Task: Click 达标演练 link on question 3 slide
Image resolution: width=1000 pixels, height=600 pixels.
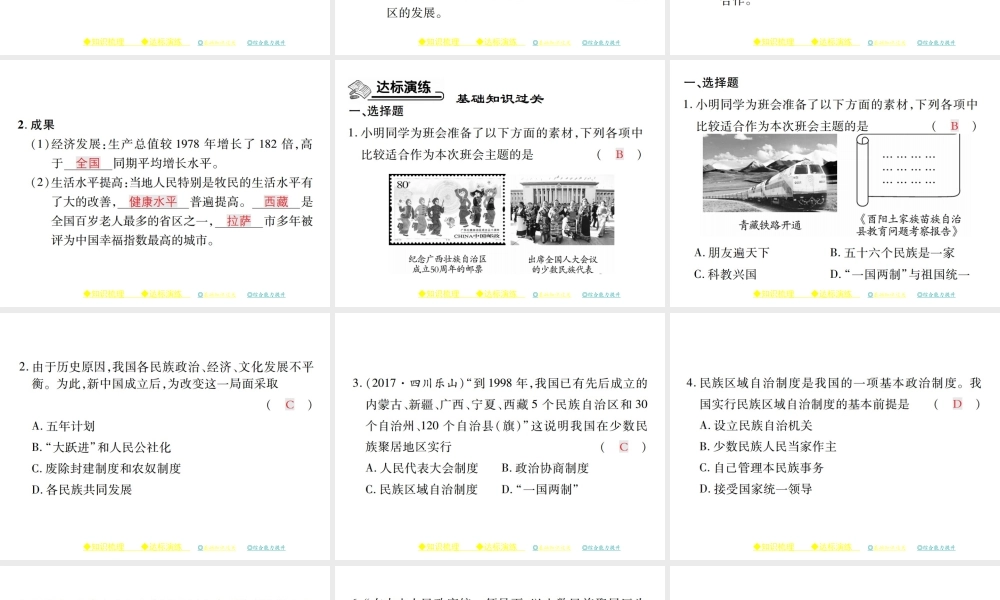Action: coord(497,547)
